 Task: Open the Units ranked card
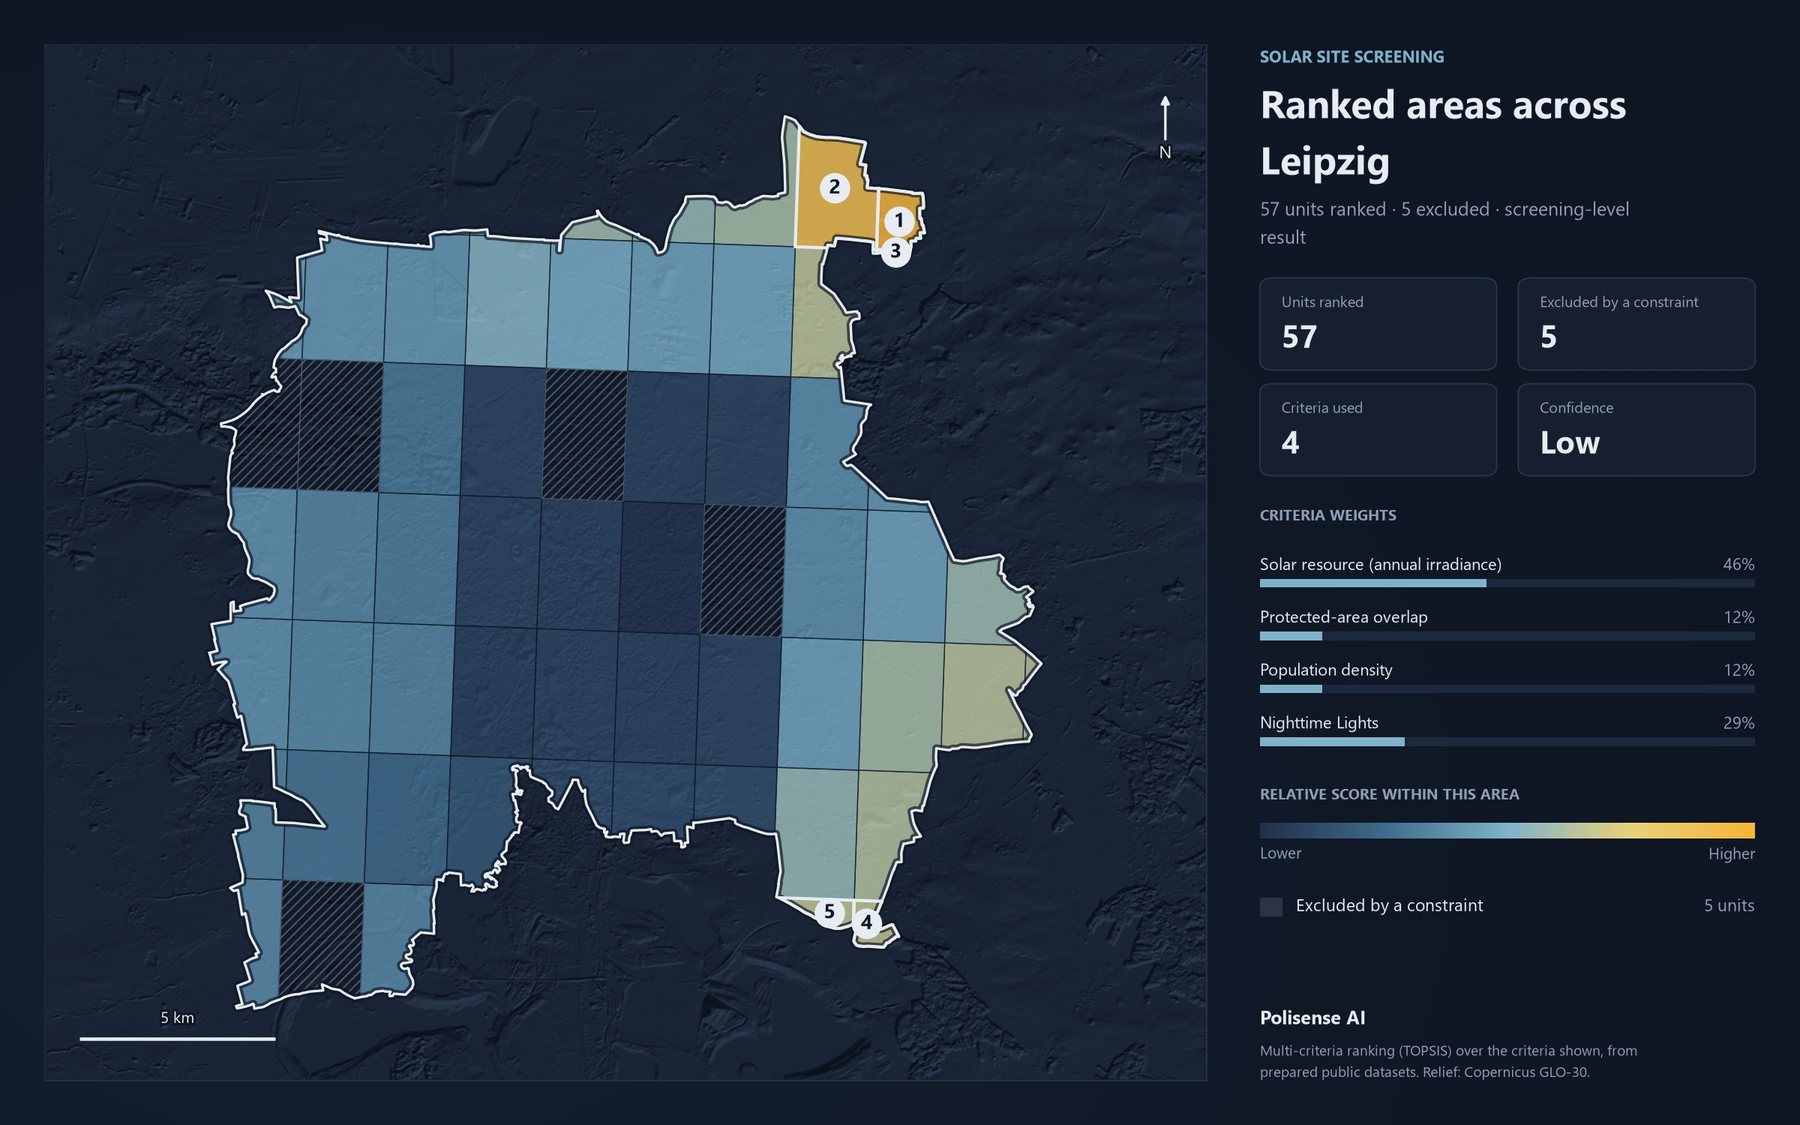click(x=1378, y=324)
